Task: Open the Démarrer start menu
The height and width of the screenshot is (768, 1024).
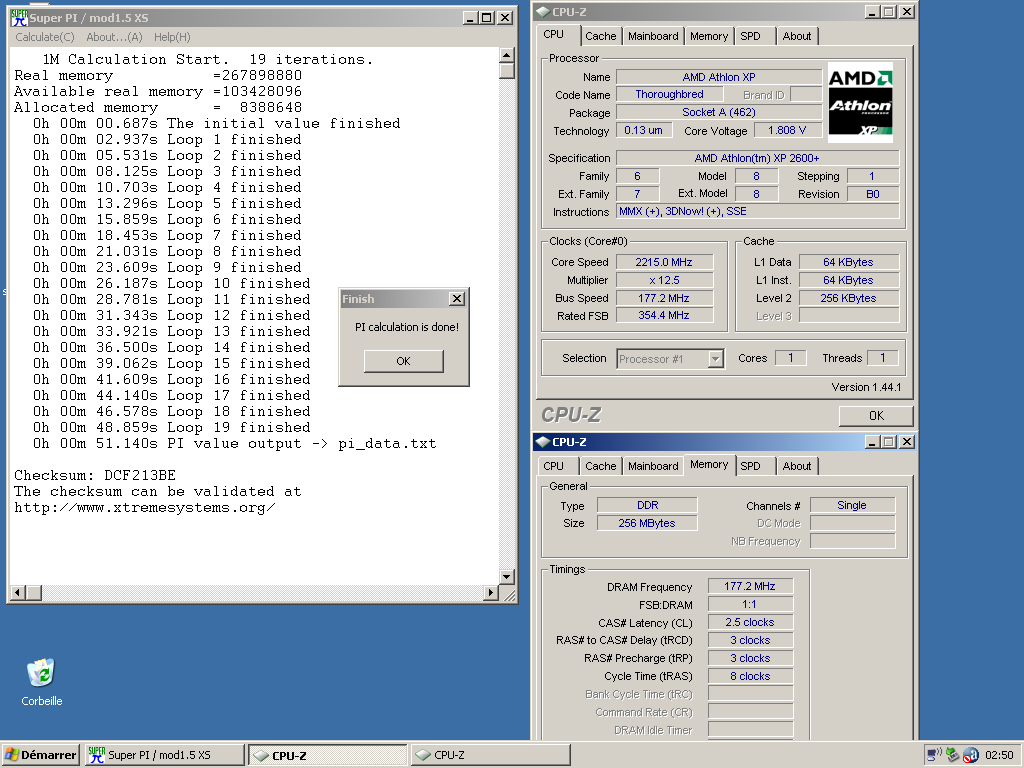Action: click(x=41, y=755)
